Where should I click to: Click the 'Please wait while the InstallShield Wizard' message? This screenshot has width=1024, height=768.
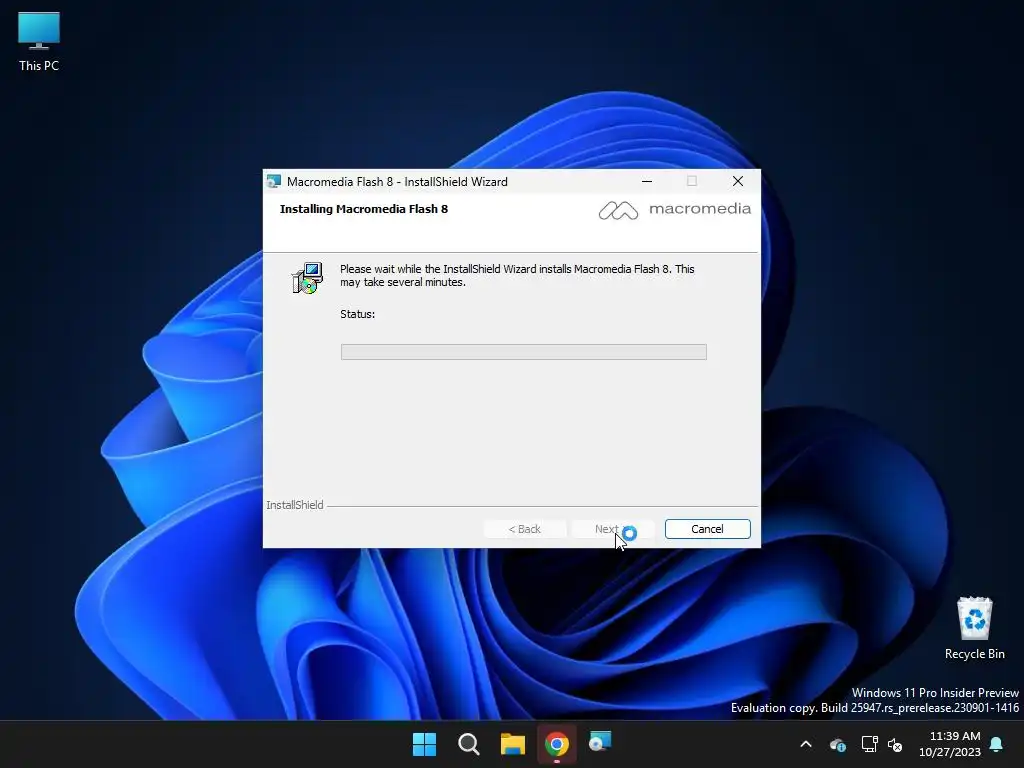click(x=517, y=276)
